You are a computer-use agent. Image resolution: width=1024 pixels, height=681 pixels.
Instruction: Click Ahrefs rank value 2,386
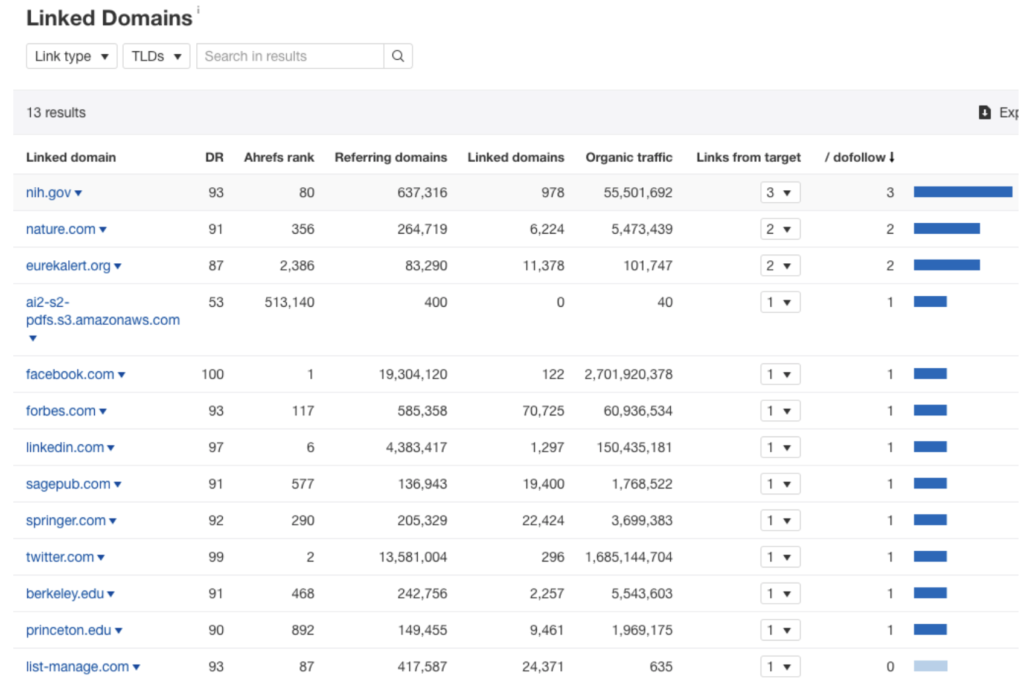(x=297, y=266)
